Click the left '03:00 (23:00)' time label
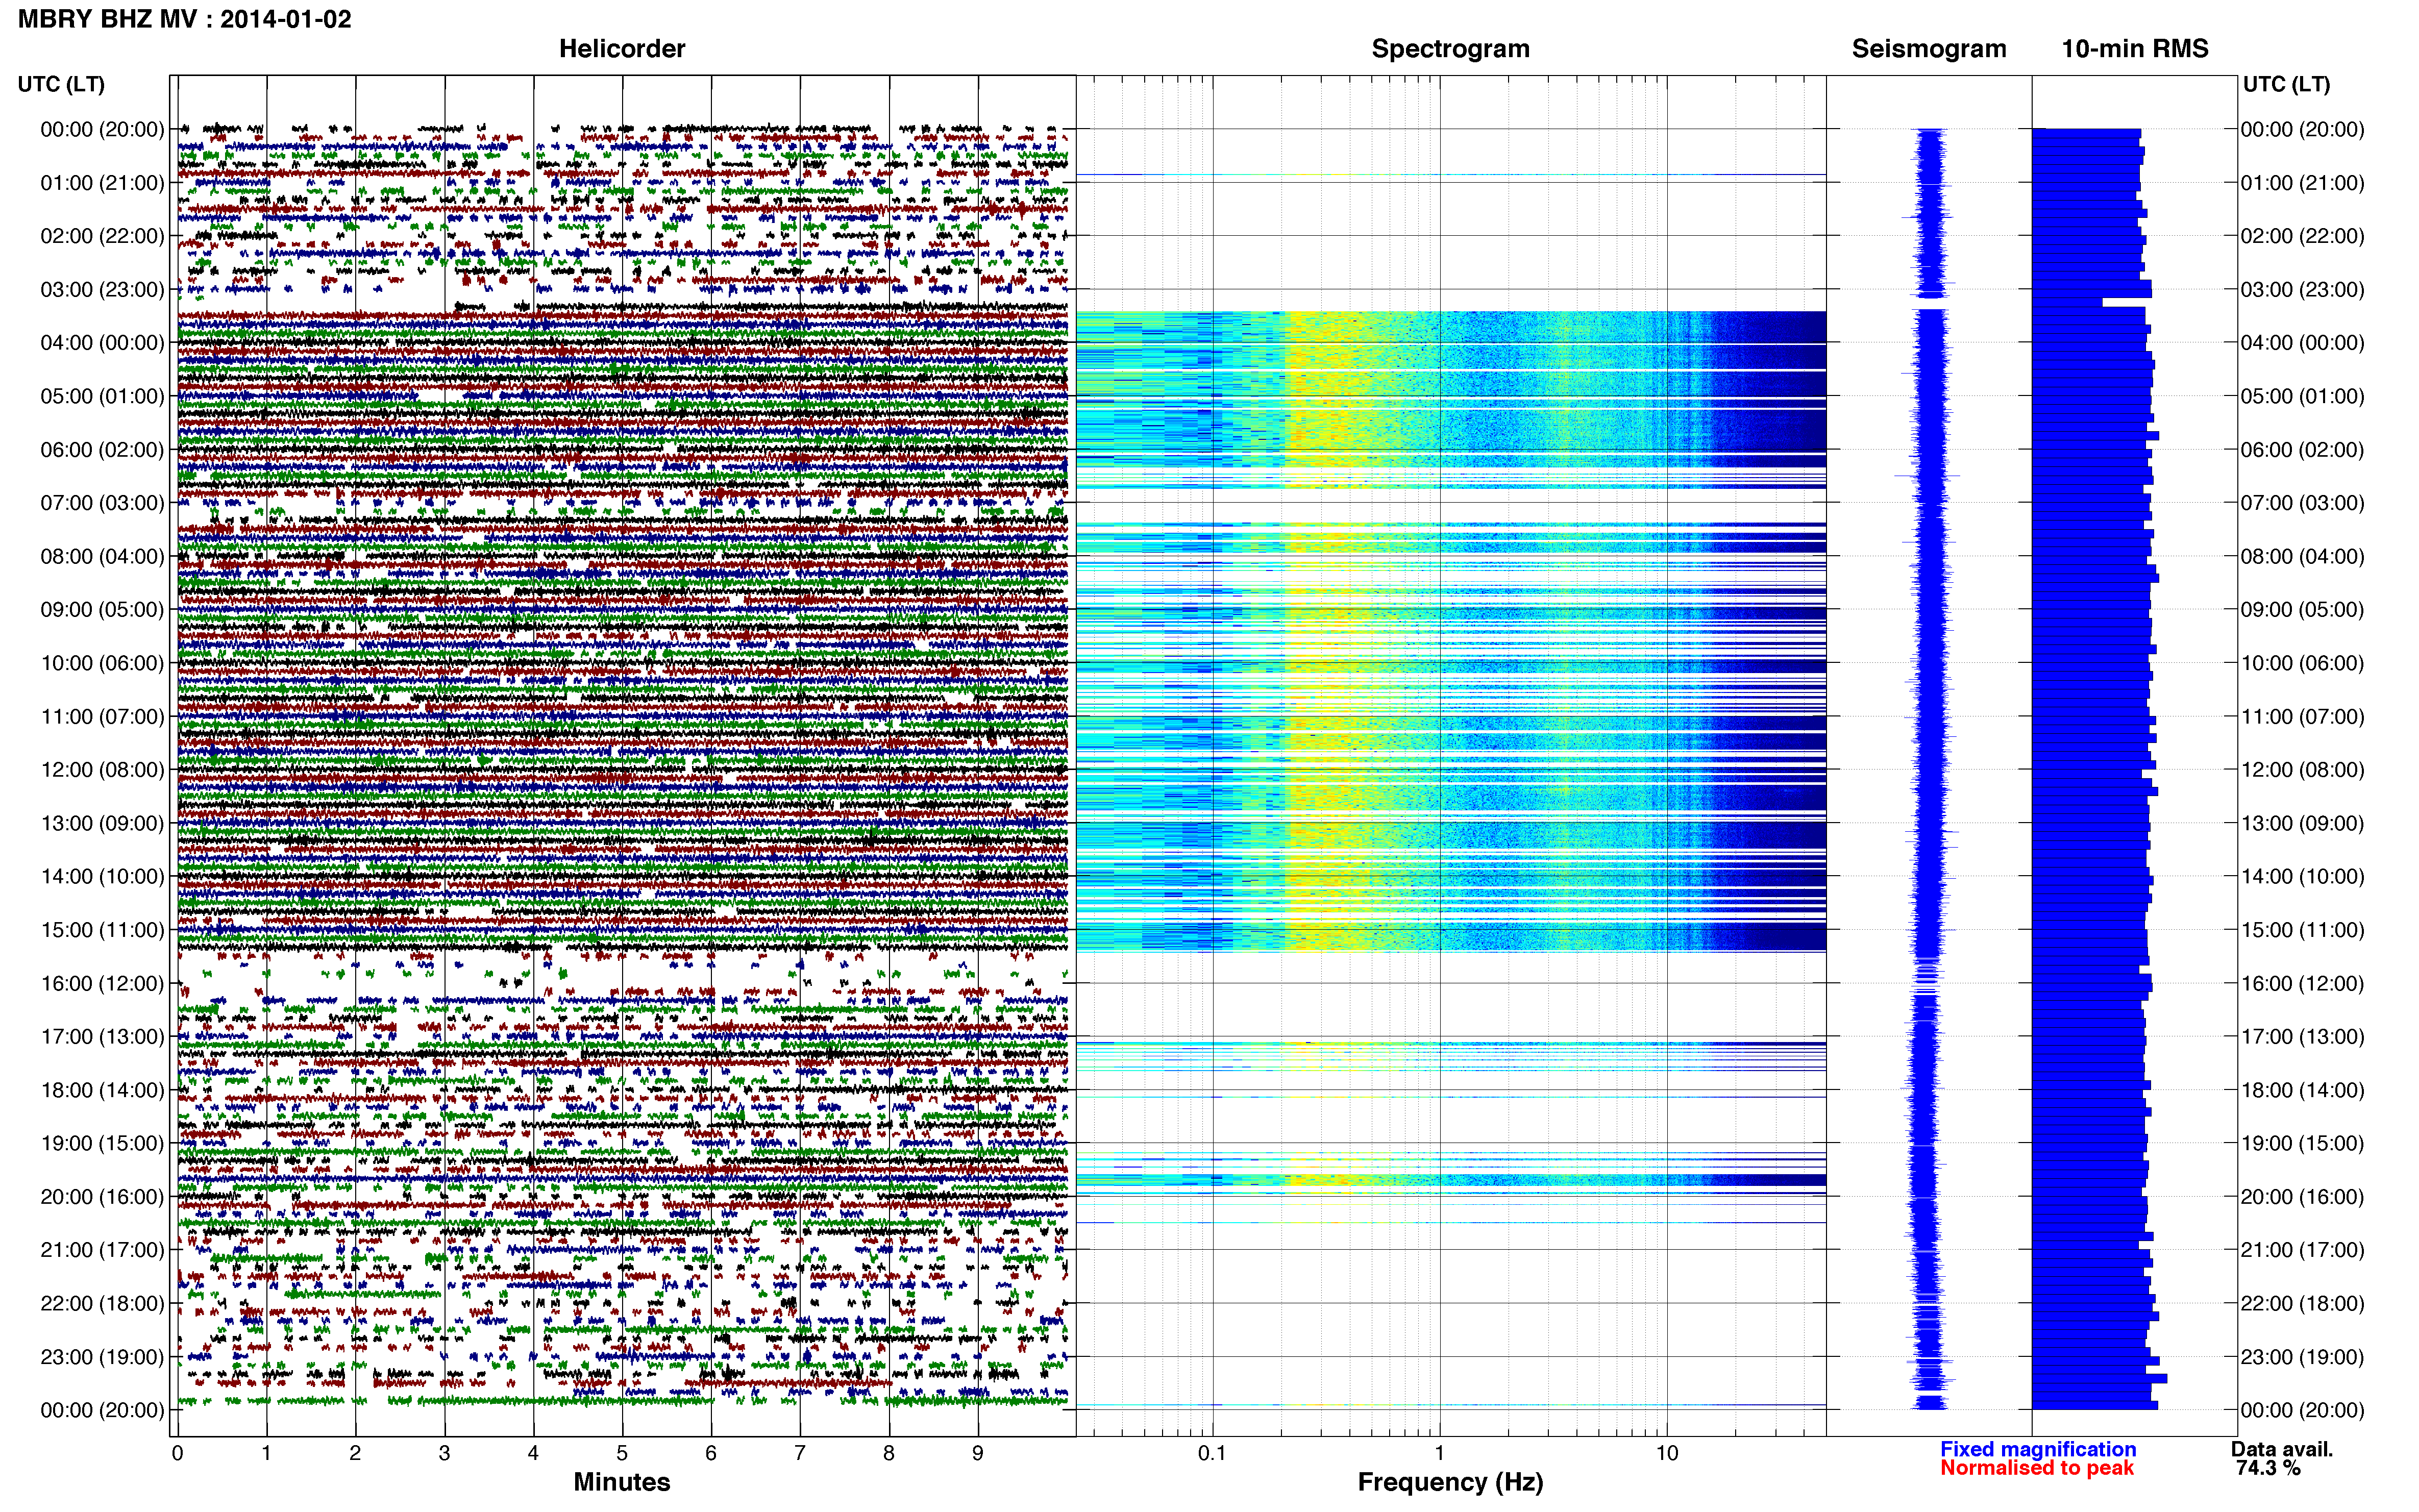The width and height of the screenshot is (2419, 1512). pyautogui.click(x=102, y=289)
